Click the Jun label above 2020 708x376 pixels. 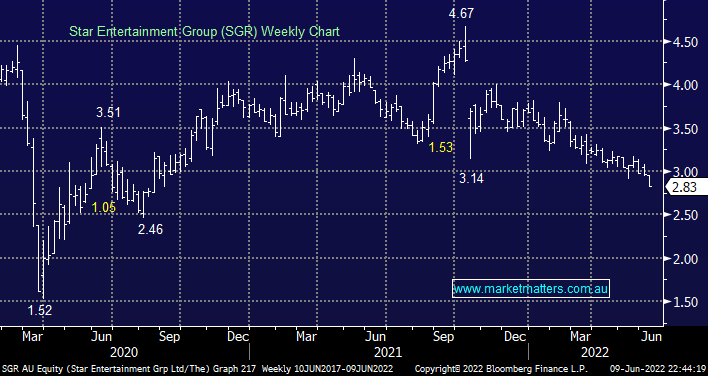pos(102,337)
